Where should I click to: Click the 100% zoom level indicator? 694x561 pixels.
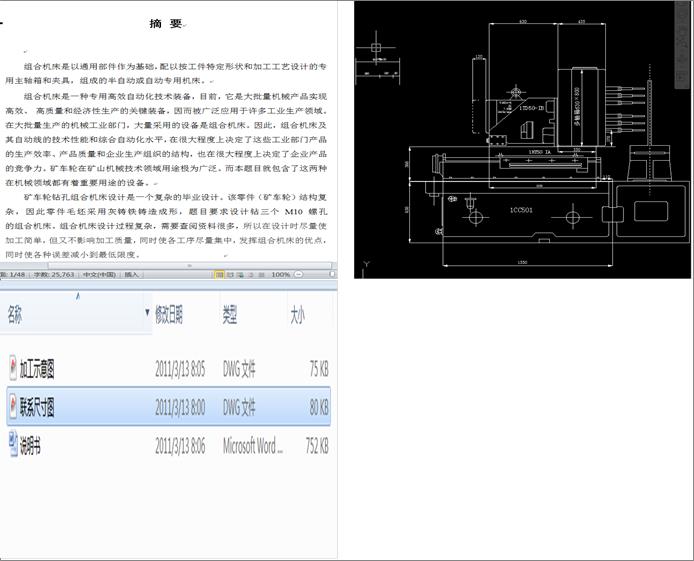[280, 275]
